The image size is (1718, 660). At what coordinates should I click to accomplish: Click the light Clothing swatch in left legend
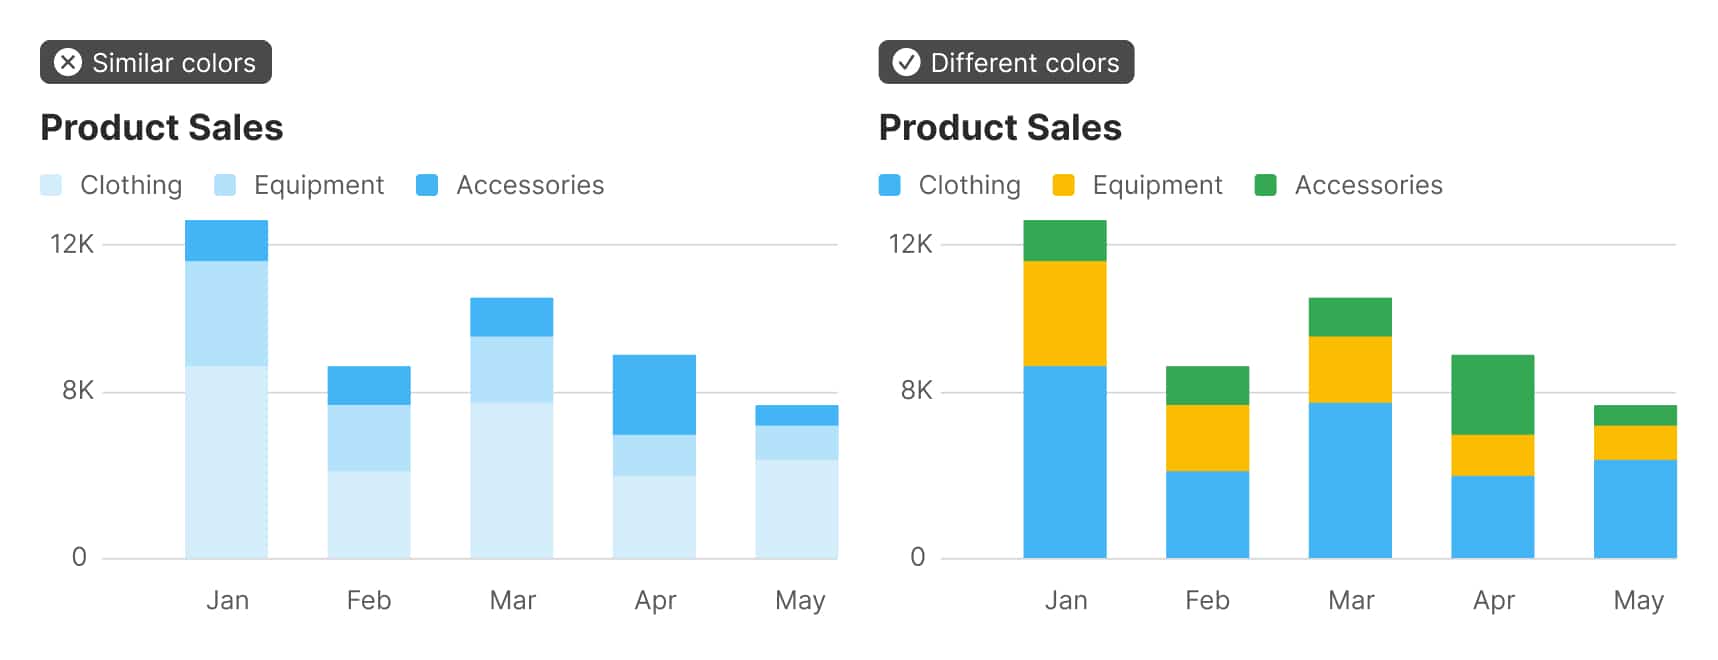click(51, 185)
